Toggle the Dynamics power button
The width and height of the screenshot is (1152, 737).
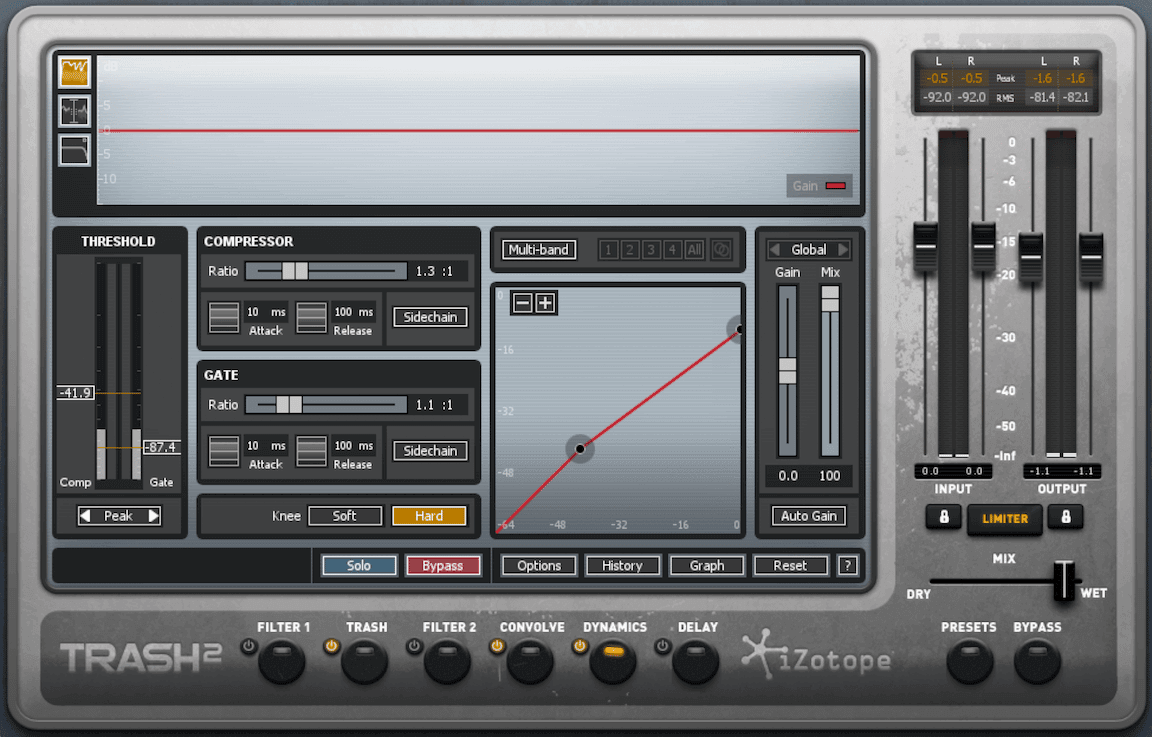tap(580, 647)
